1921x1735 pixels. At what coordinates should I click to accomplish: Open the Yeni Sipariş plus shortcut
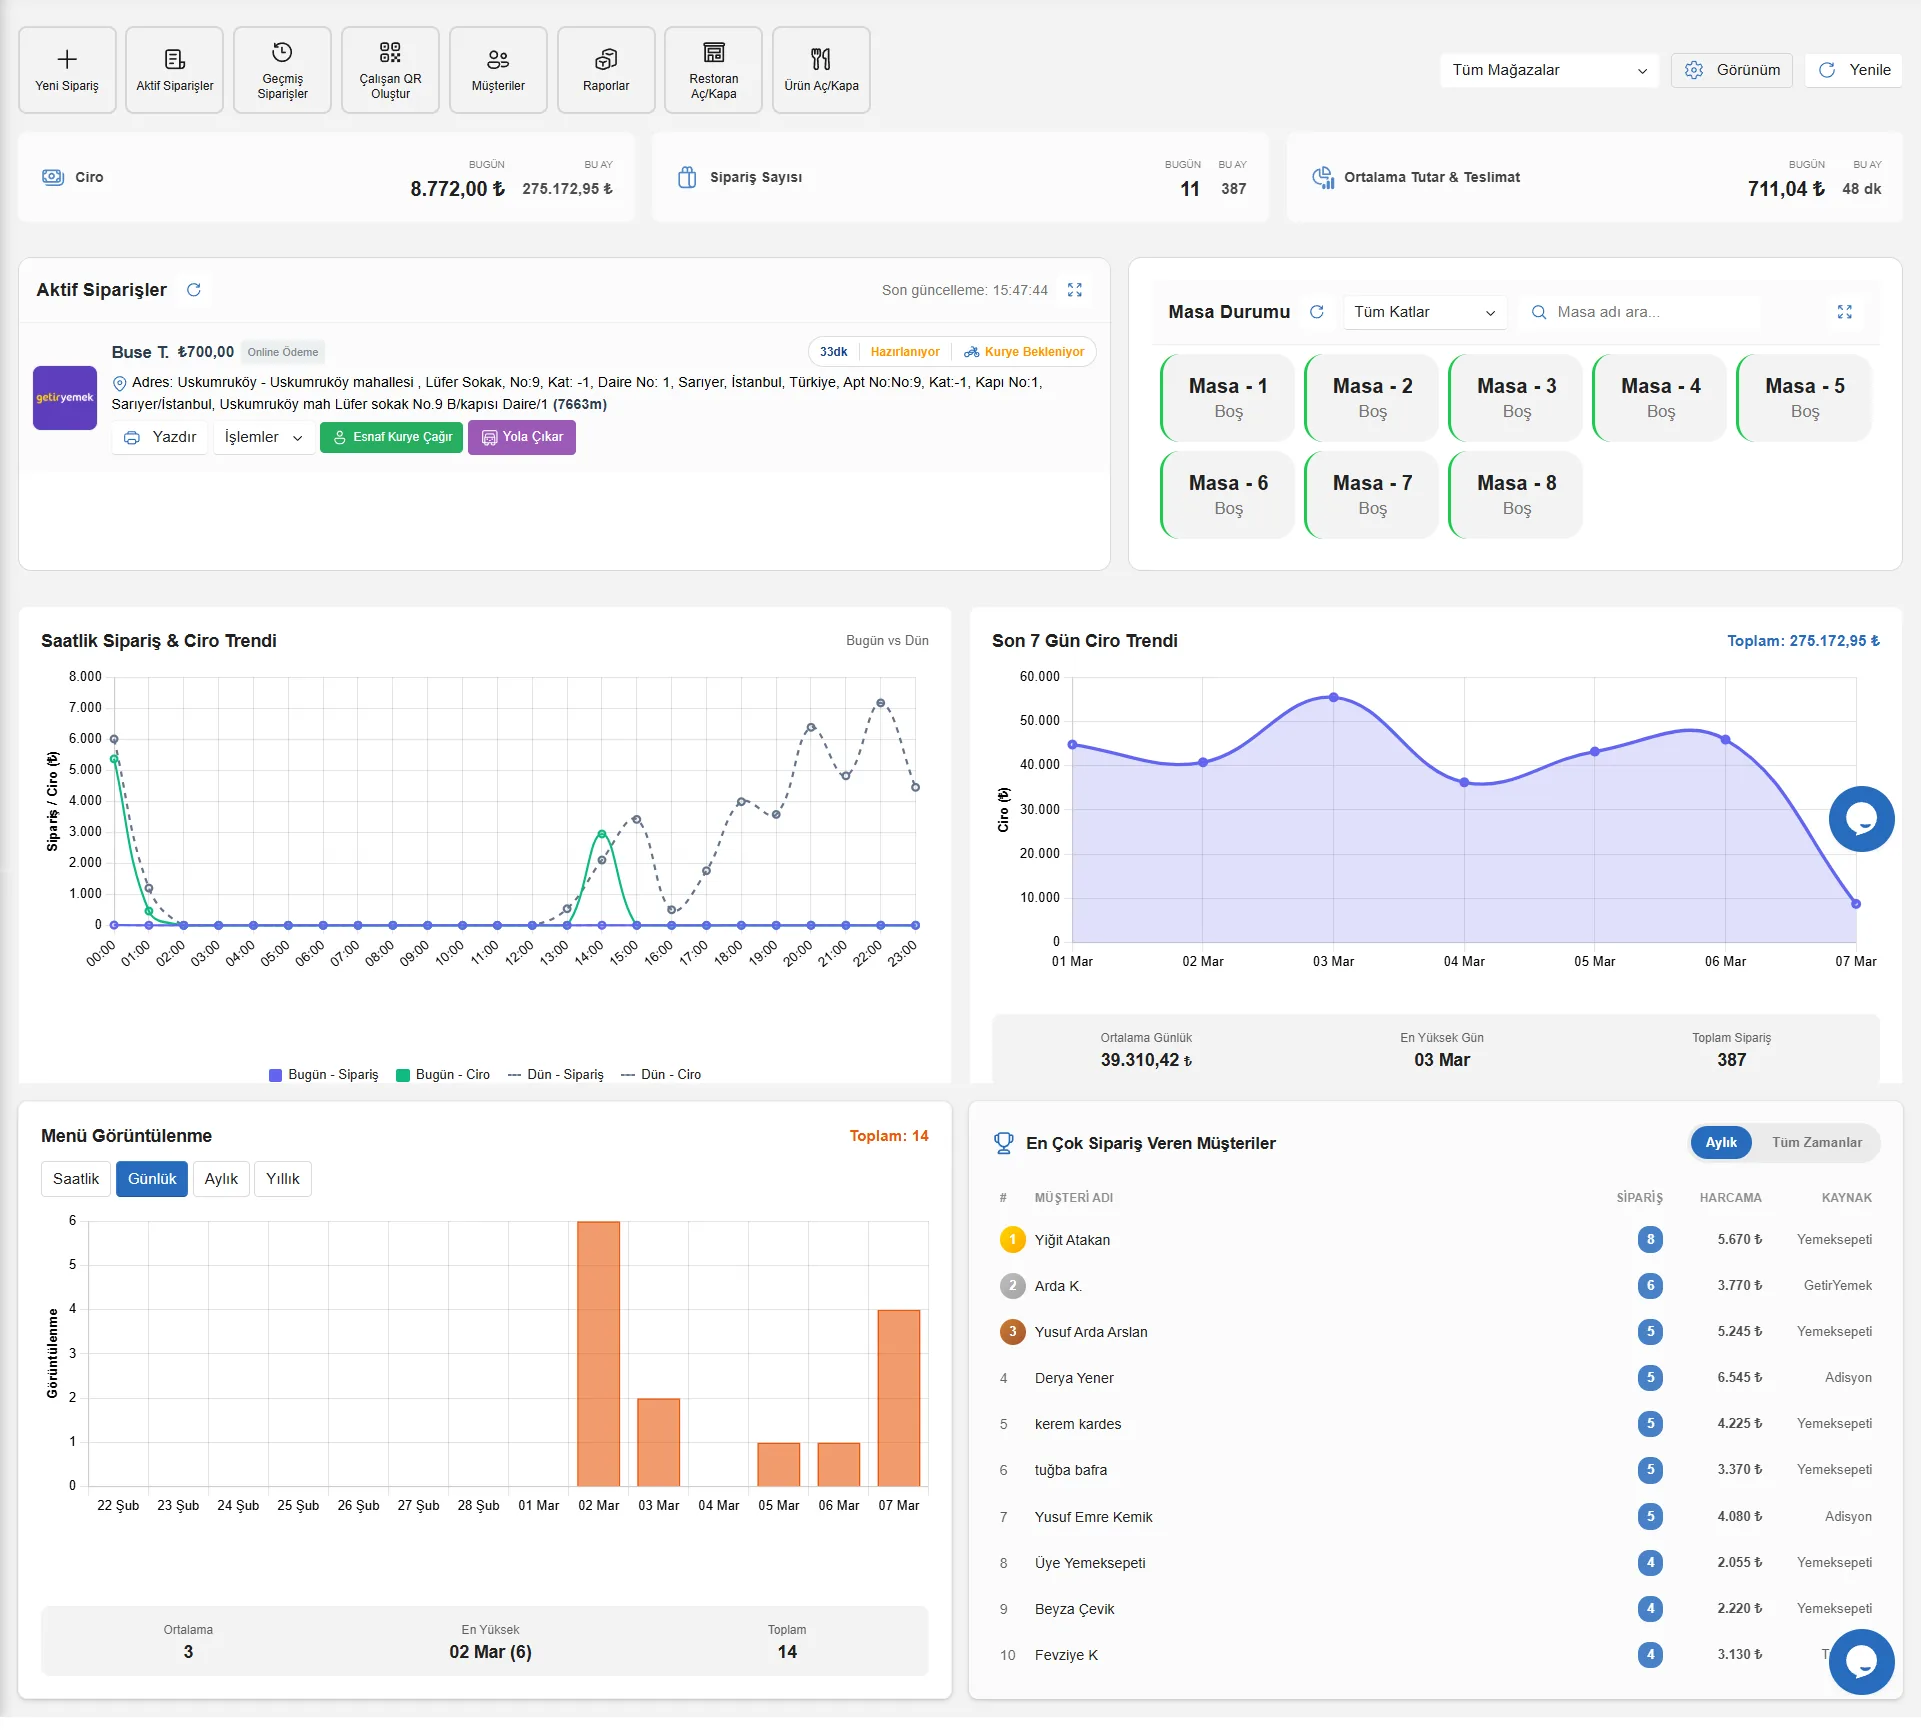pyautogui.click(x=67, y=70)
